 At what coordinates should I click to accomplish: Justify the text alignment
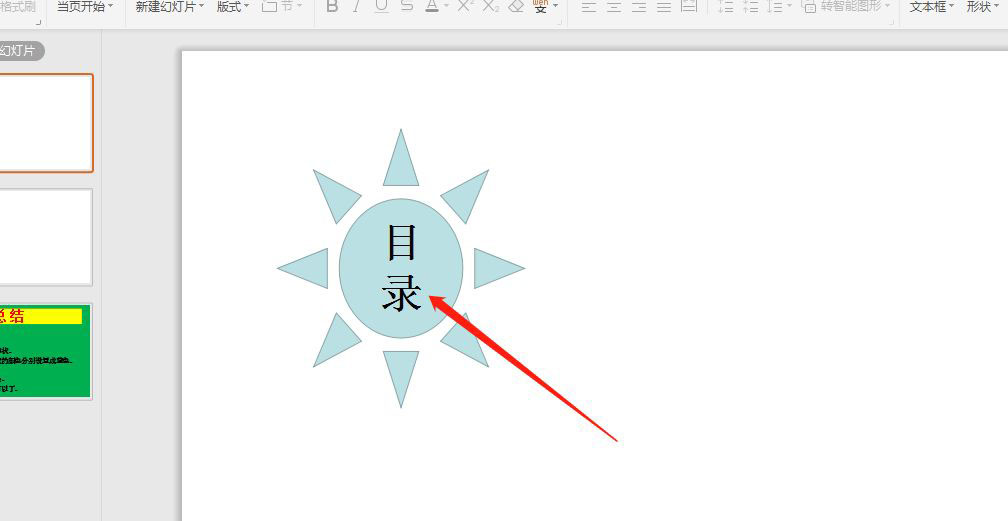664,6
